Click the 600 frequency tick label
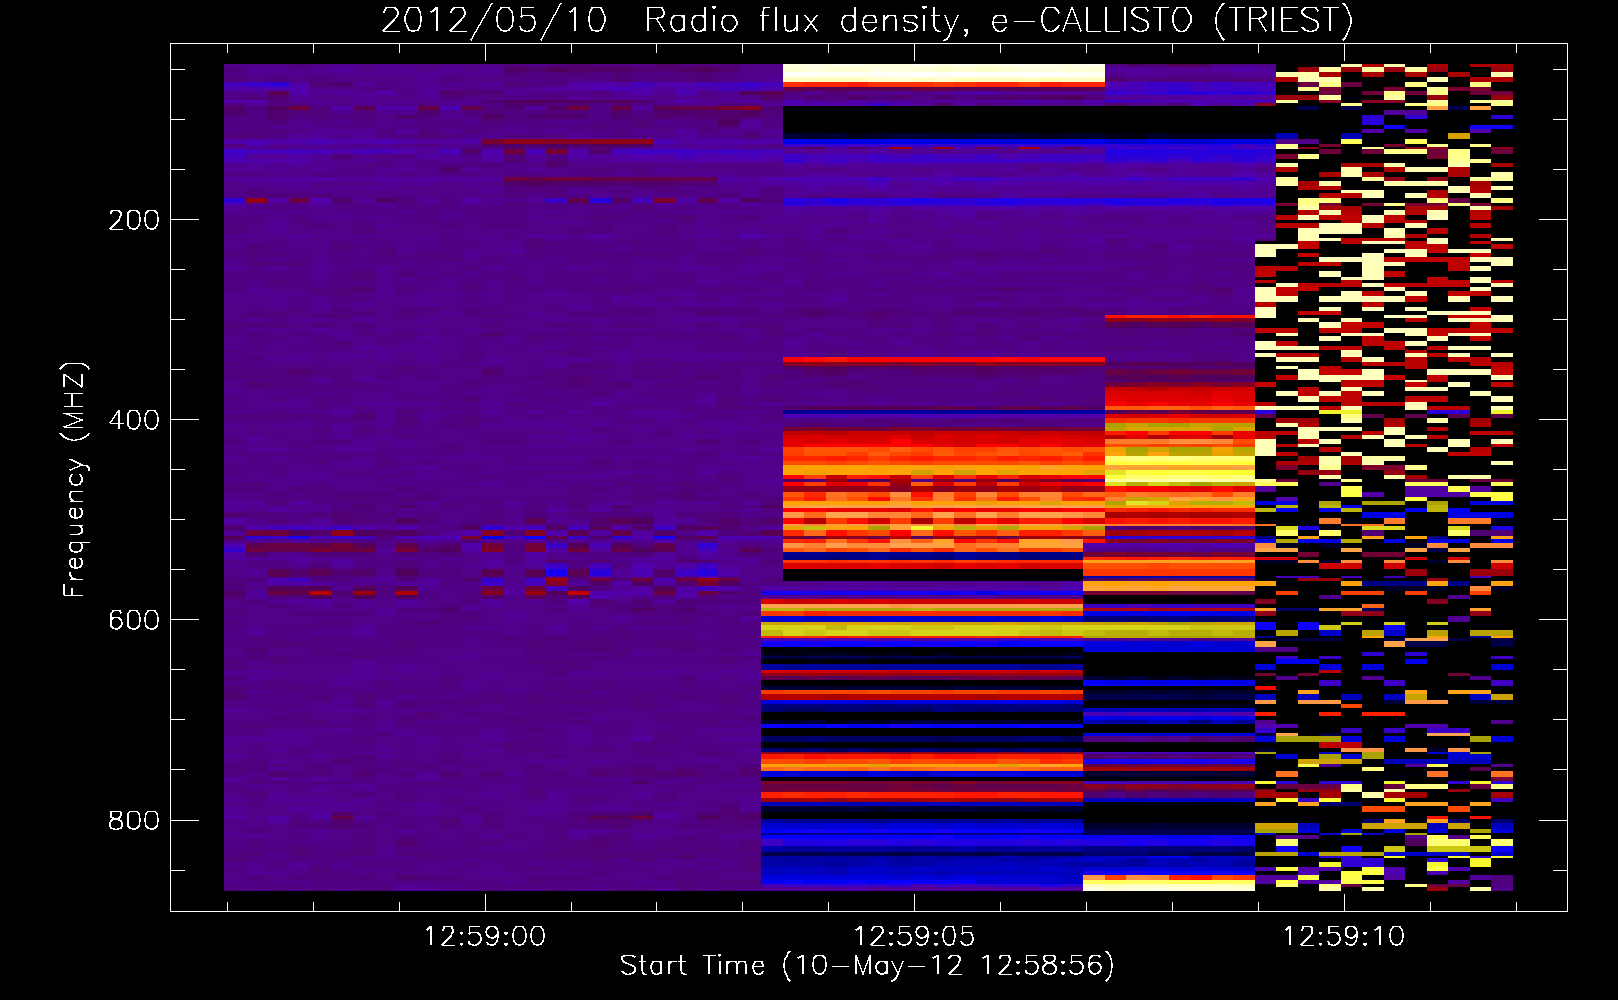Screen dimensions: 1618x1000 (x=133, y=620)
